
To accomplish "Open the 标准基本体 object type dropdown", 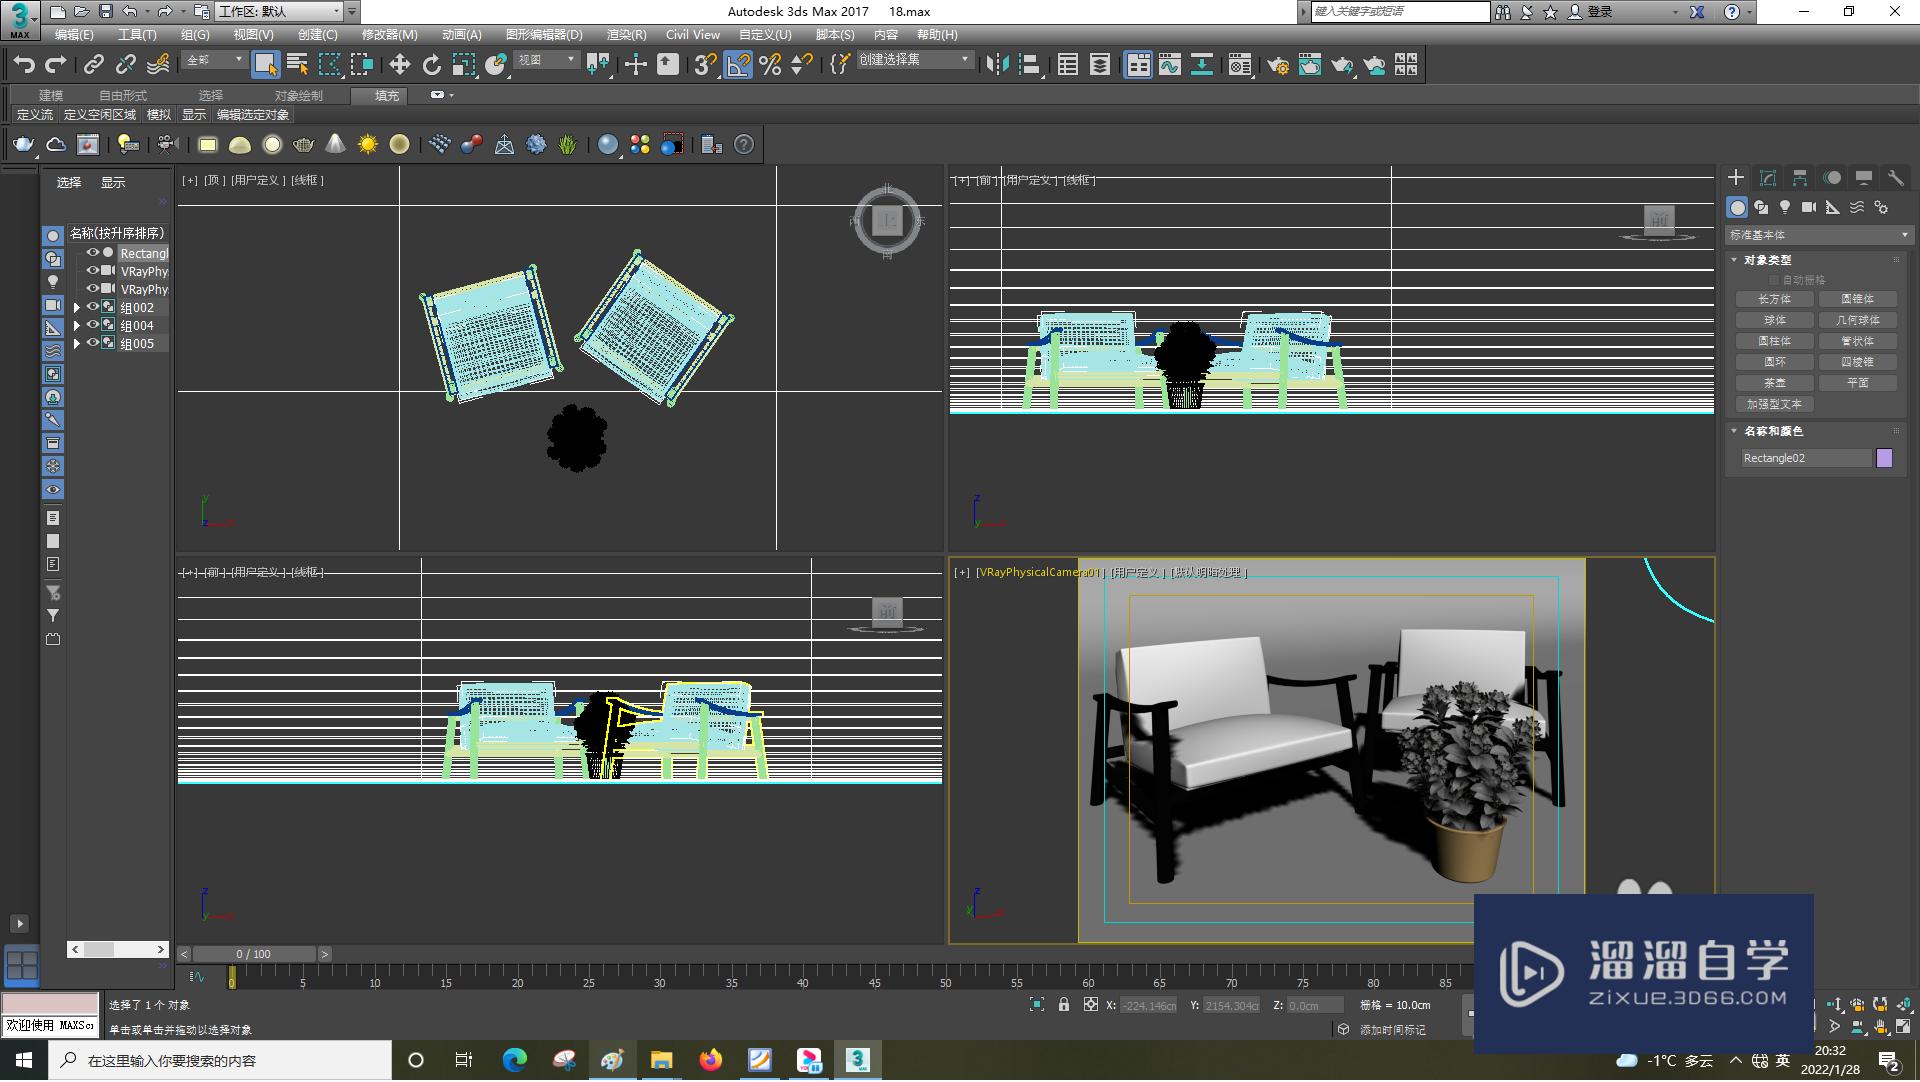I will [1819, 235].
